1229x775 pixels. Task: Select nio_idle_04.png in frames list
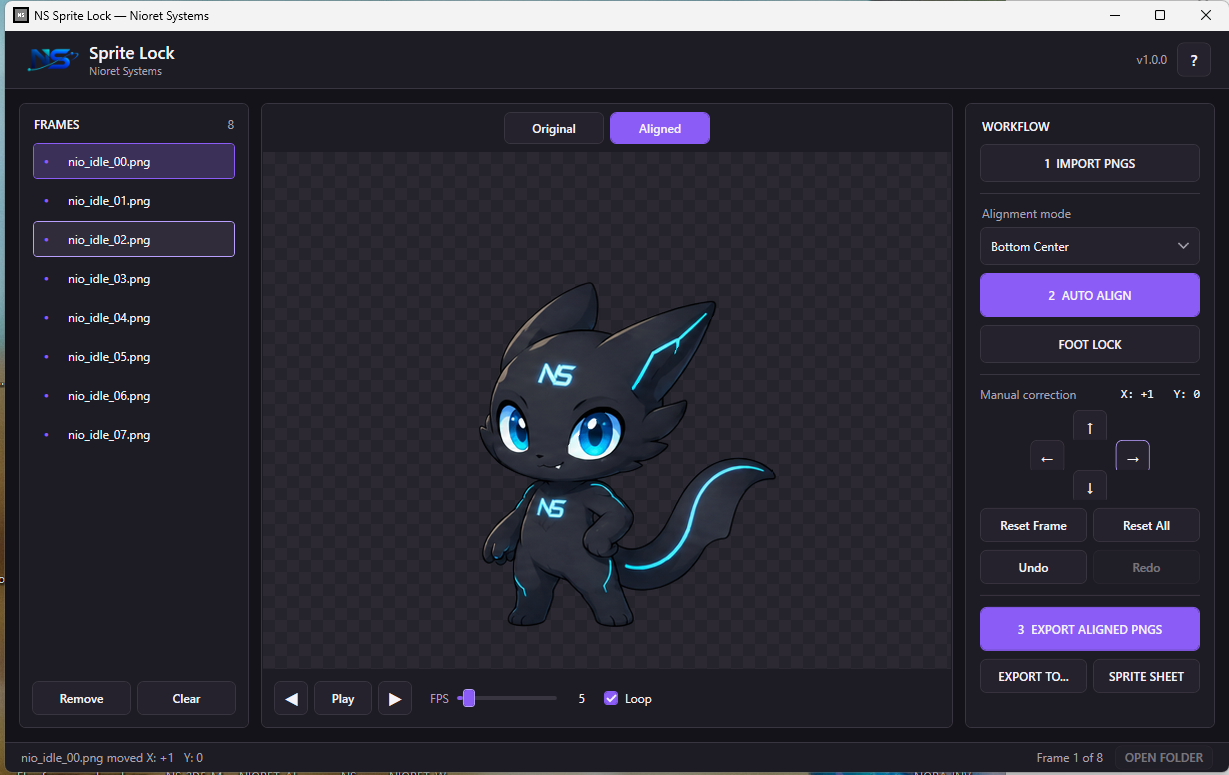tap(134, 318)
